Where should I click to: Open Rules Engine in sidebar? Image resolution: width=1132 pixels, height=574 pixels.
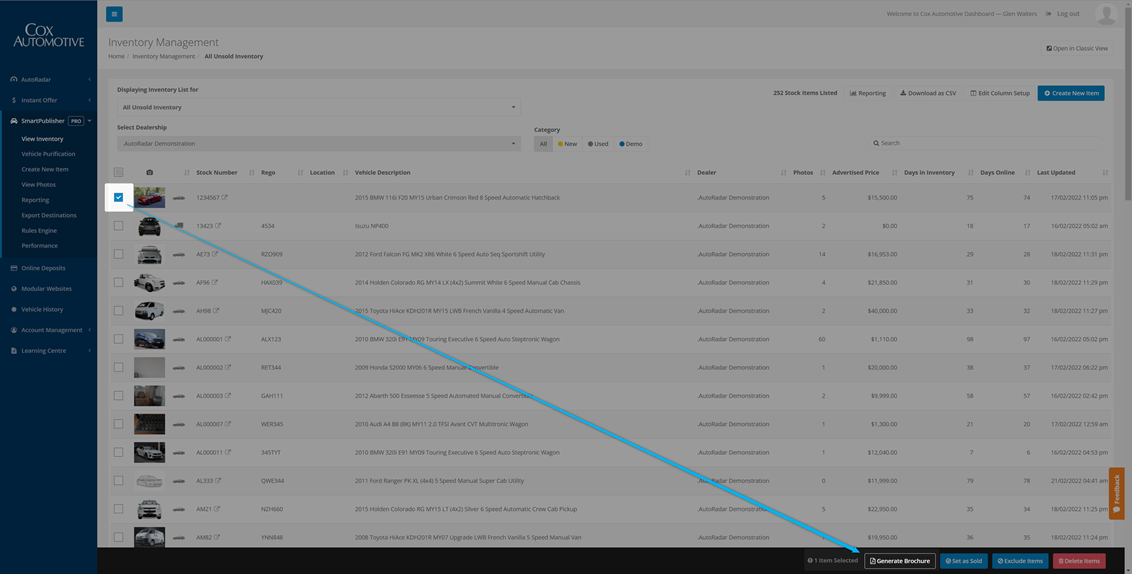click(39, 230)
